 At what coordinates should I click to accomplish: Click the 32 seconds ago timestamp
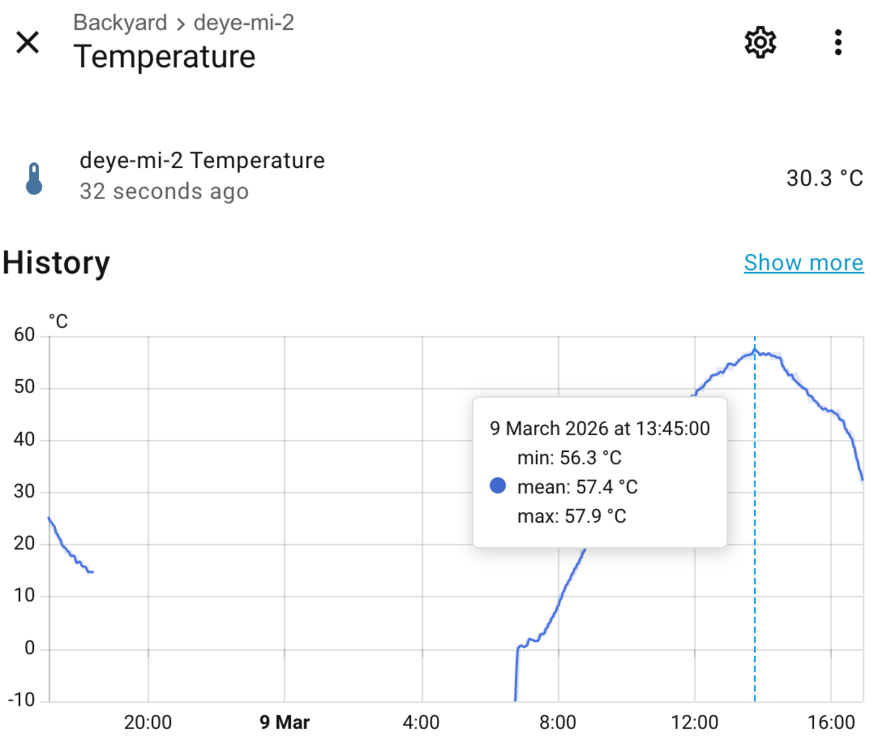[164, 191]
